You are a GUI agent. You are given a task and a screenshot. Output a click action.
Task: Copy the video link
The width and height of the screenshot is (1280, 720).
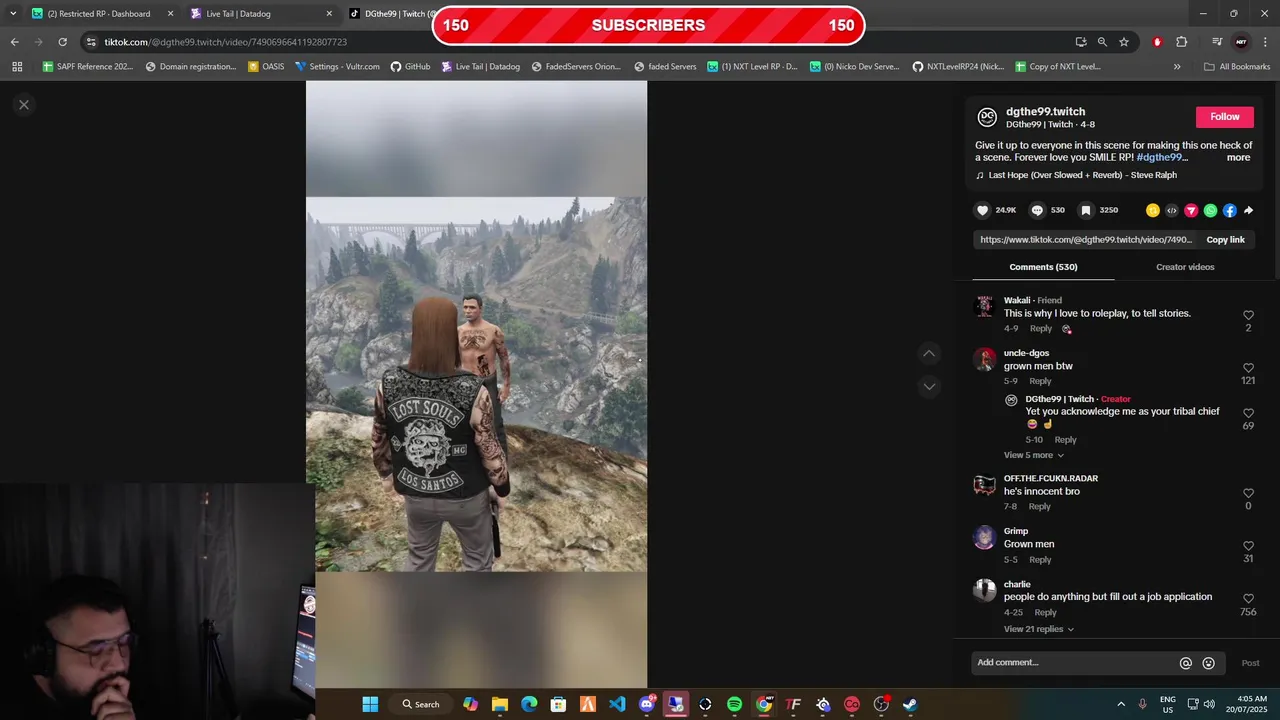pyautogui.click(x=1225, y=240)
